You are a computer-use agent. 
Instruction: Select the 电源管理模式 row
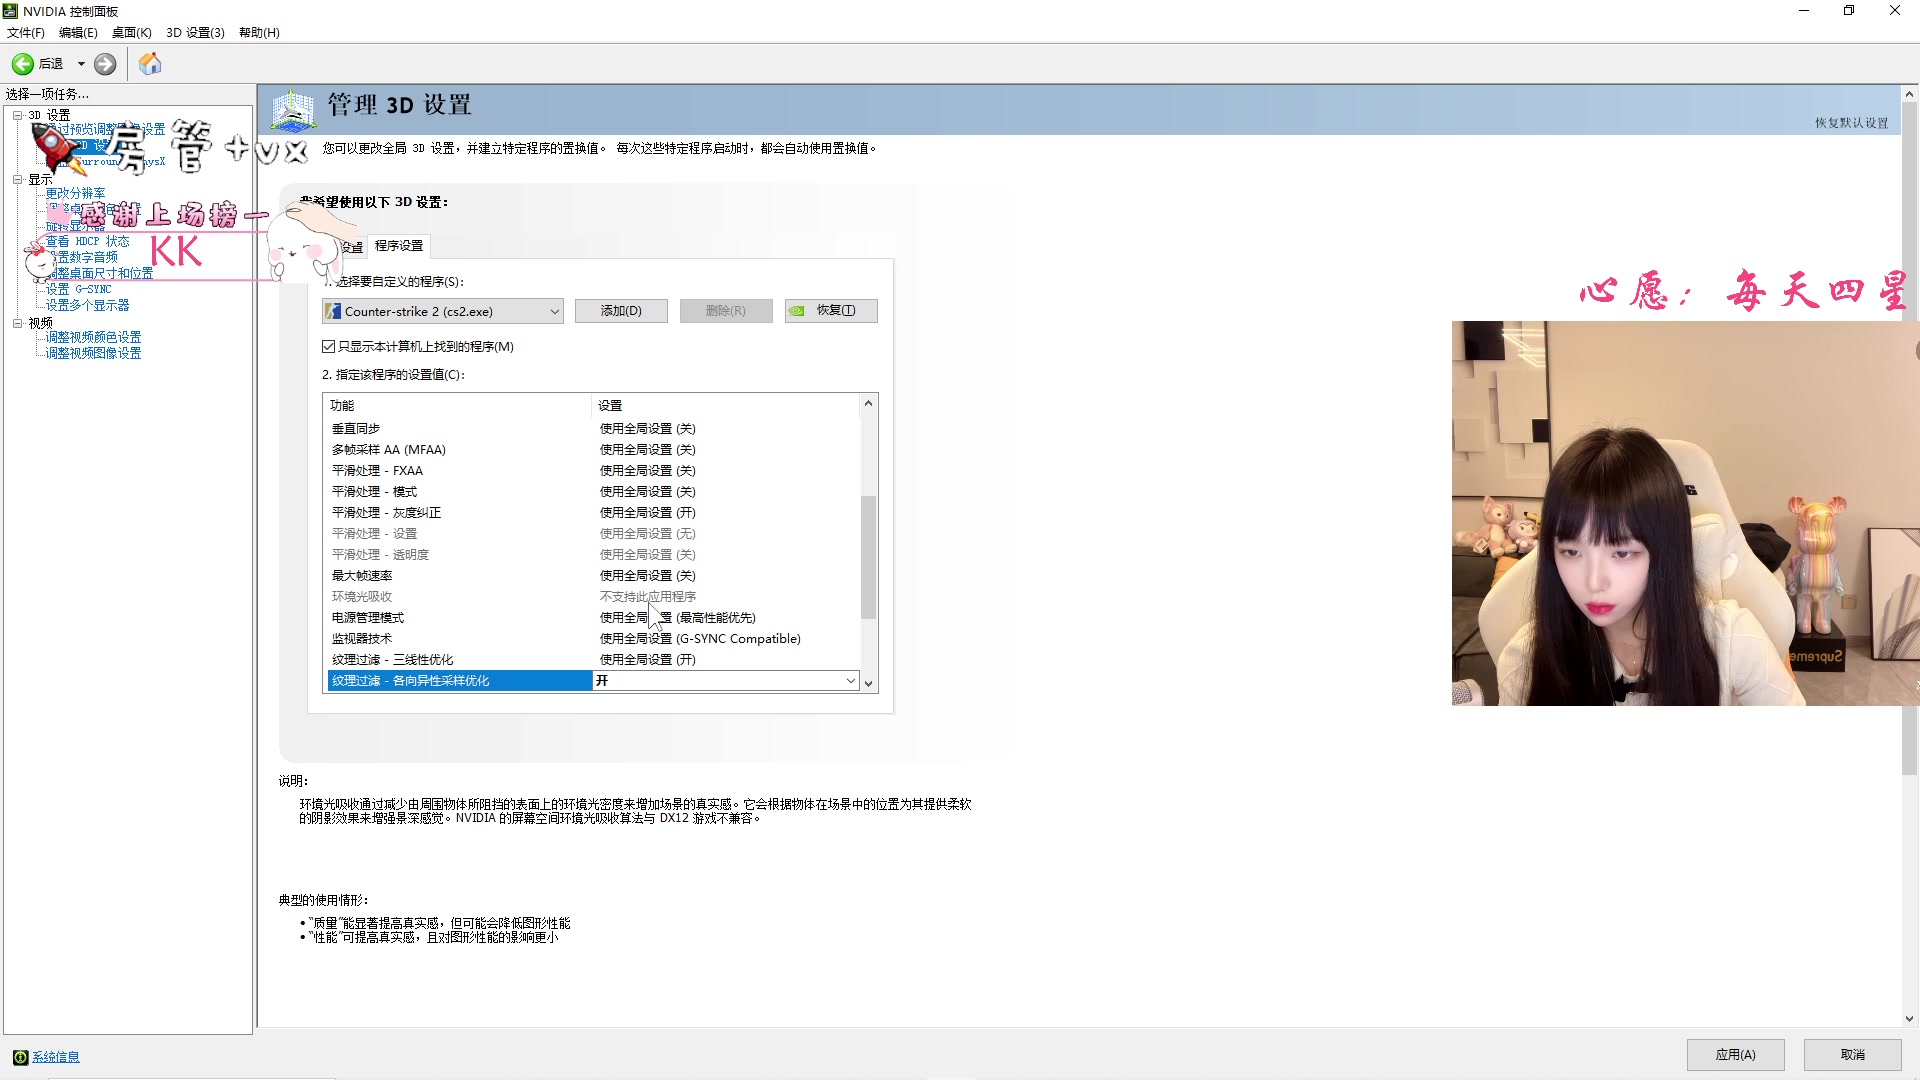coord(593,618)
